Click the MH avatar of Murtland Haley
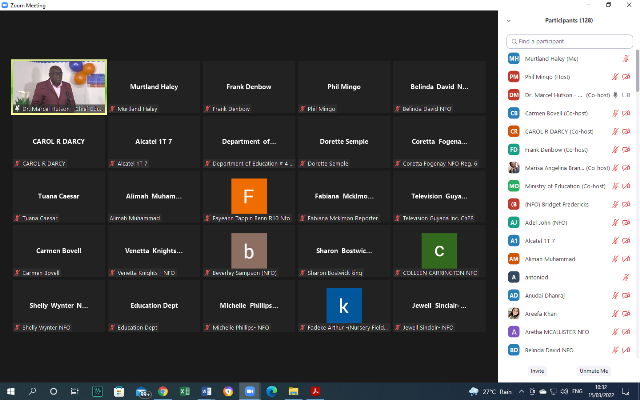This screenshot has width=640, height=400. [x=514, y=59]
